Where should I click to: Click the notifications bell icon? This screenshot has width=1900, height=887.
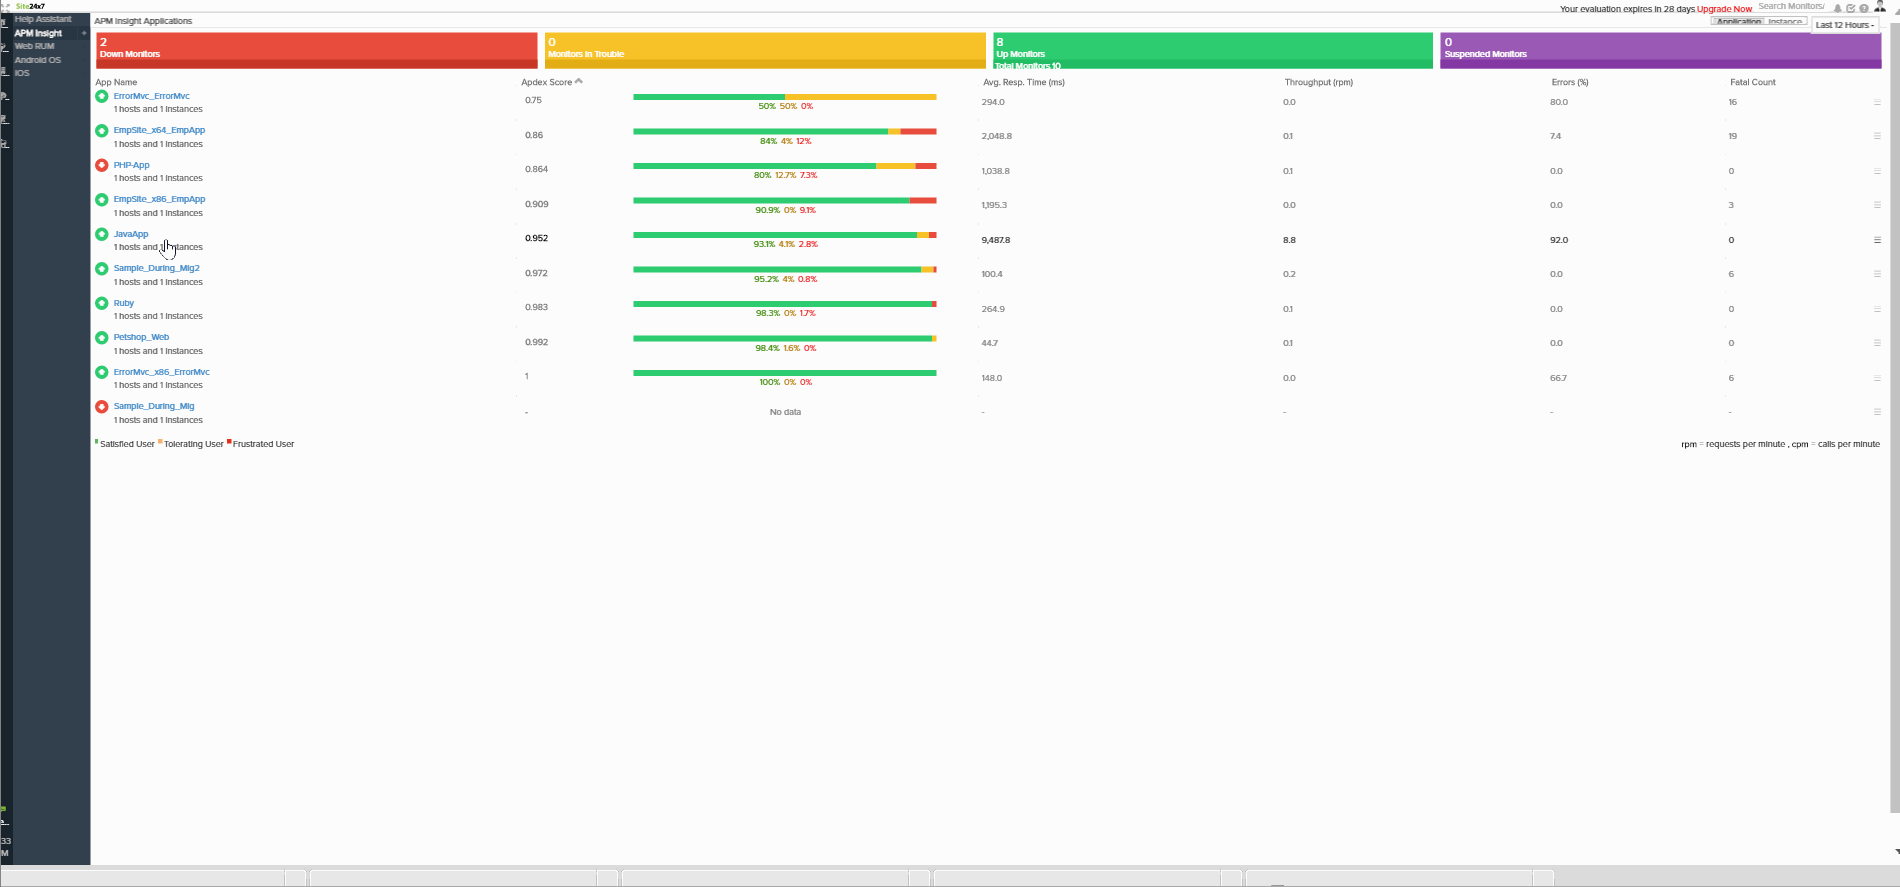tap(1837, 8)
